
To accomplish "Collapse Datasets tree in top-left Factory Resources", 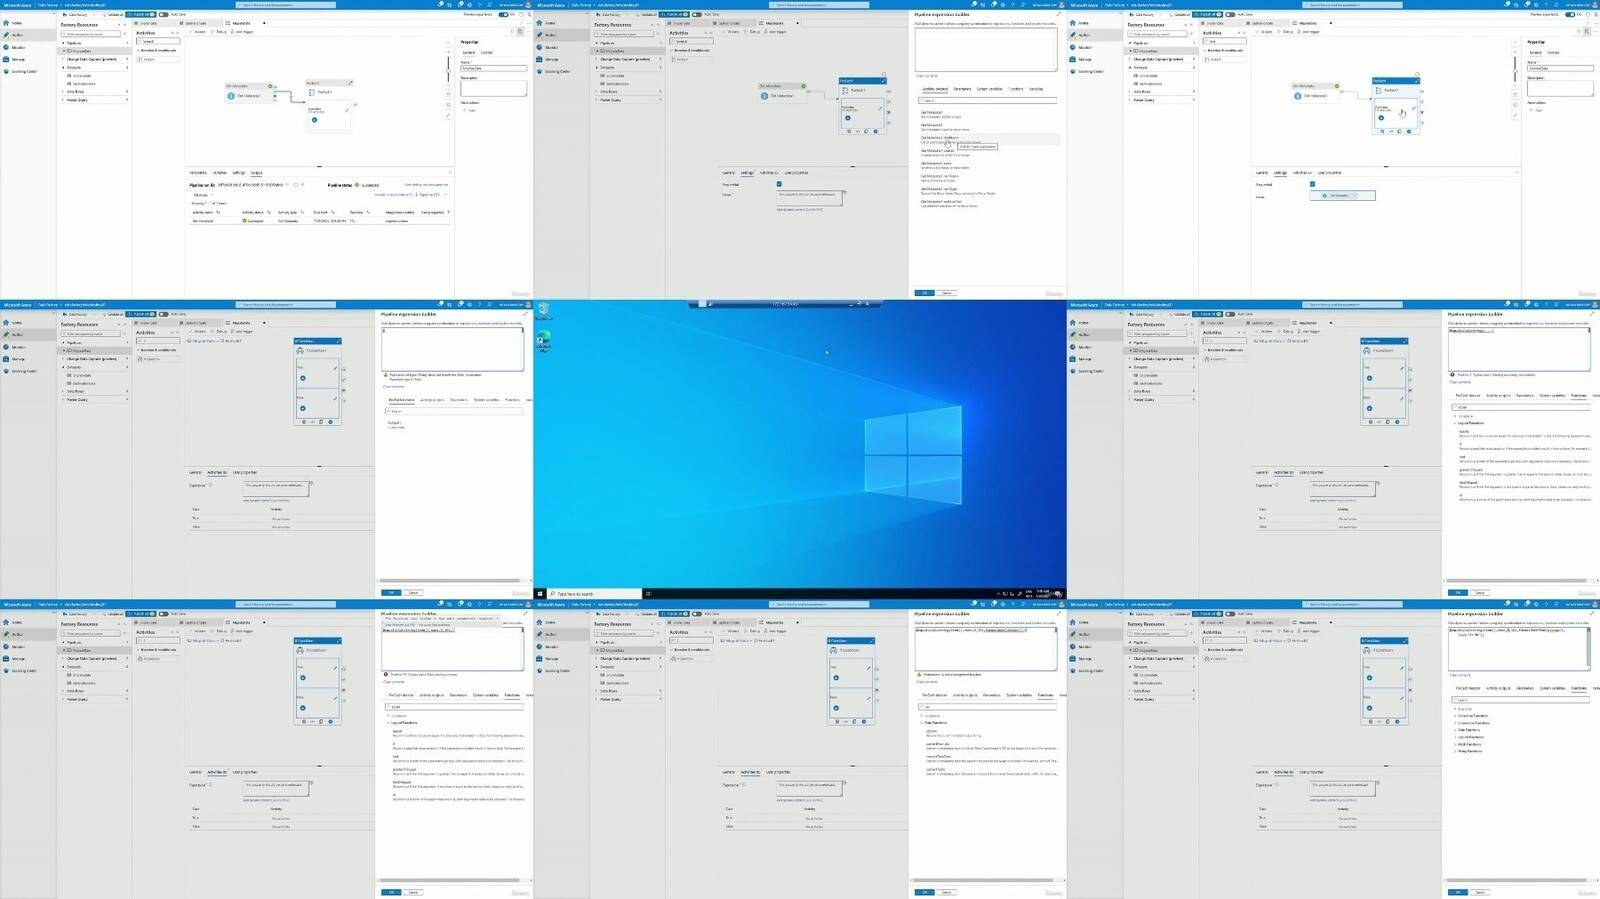I will pyautogui.click(x=63, y=67).
